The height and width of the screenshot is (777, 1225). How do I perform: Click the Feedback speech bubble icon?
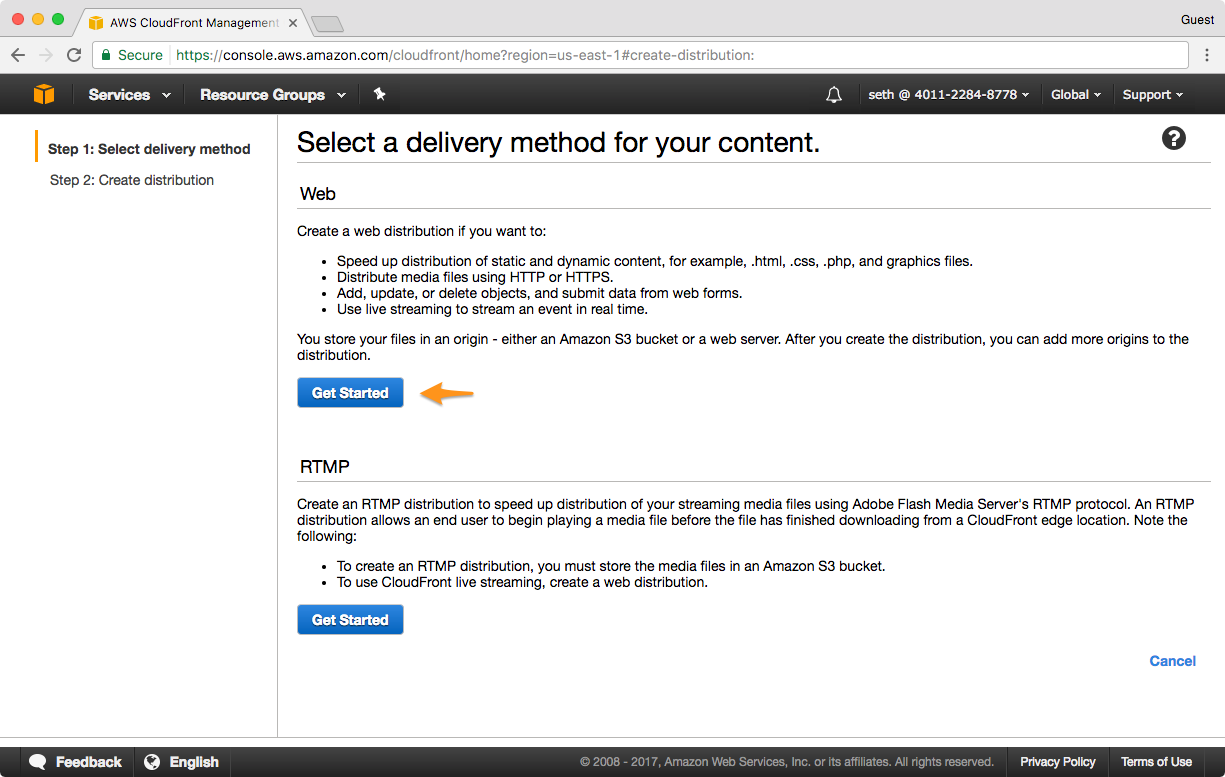click(38, 762)
